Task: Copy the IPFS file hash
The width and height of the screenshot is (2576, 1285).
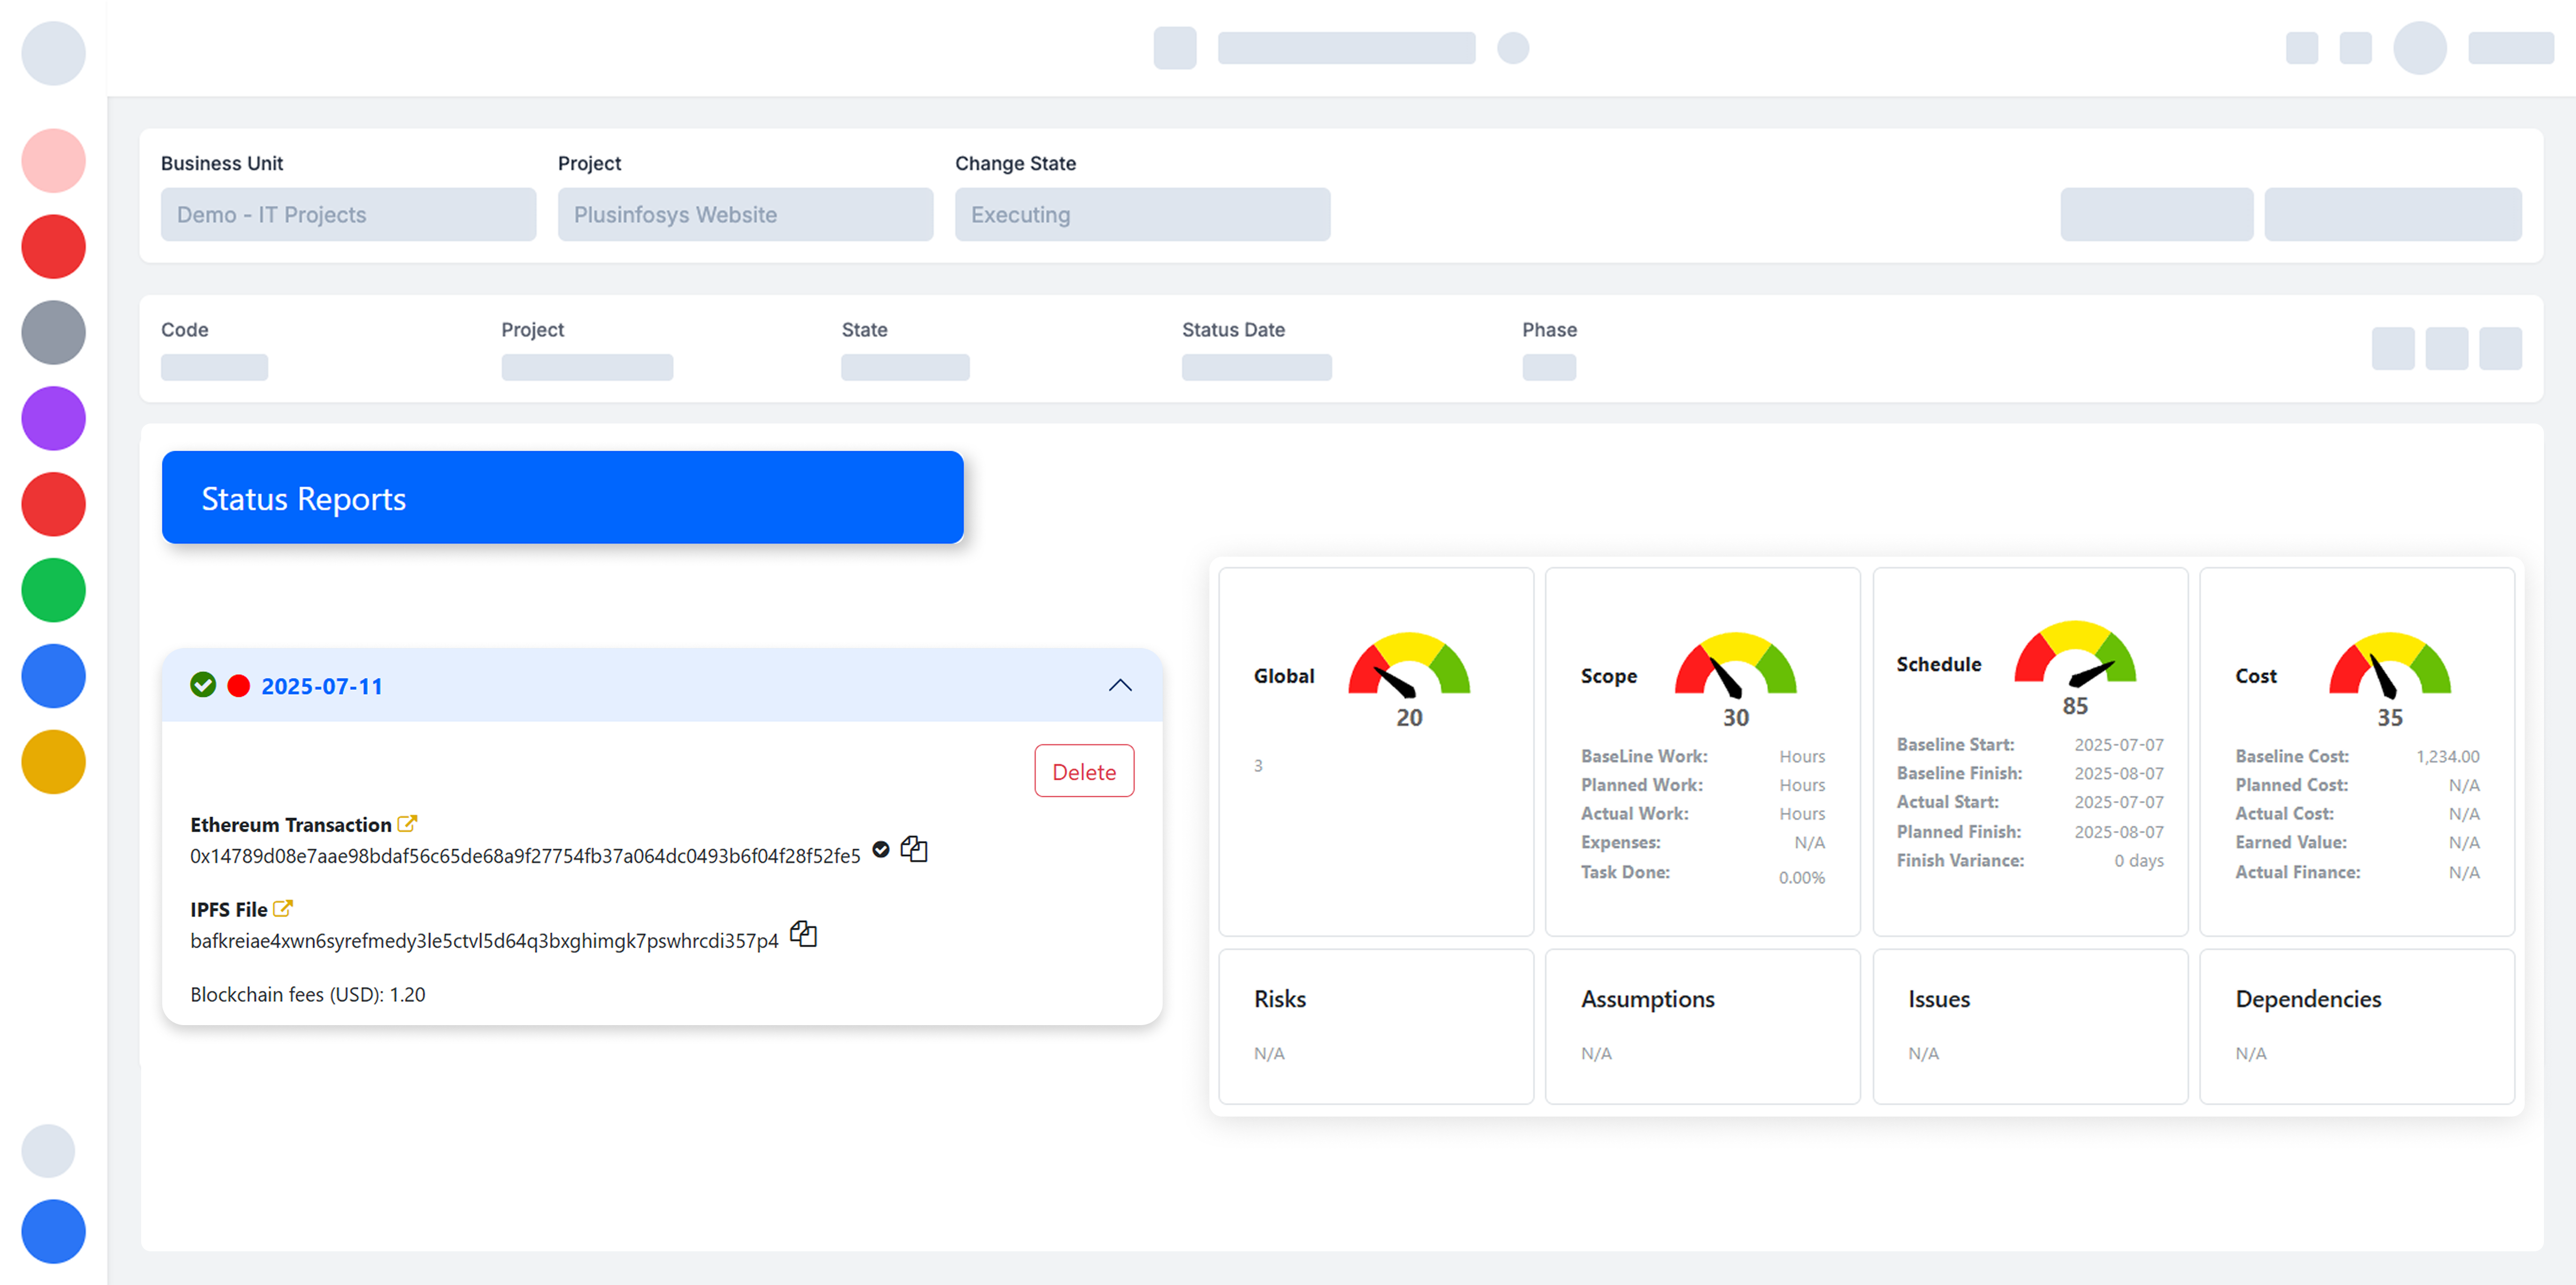Action: point(803,935)
